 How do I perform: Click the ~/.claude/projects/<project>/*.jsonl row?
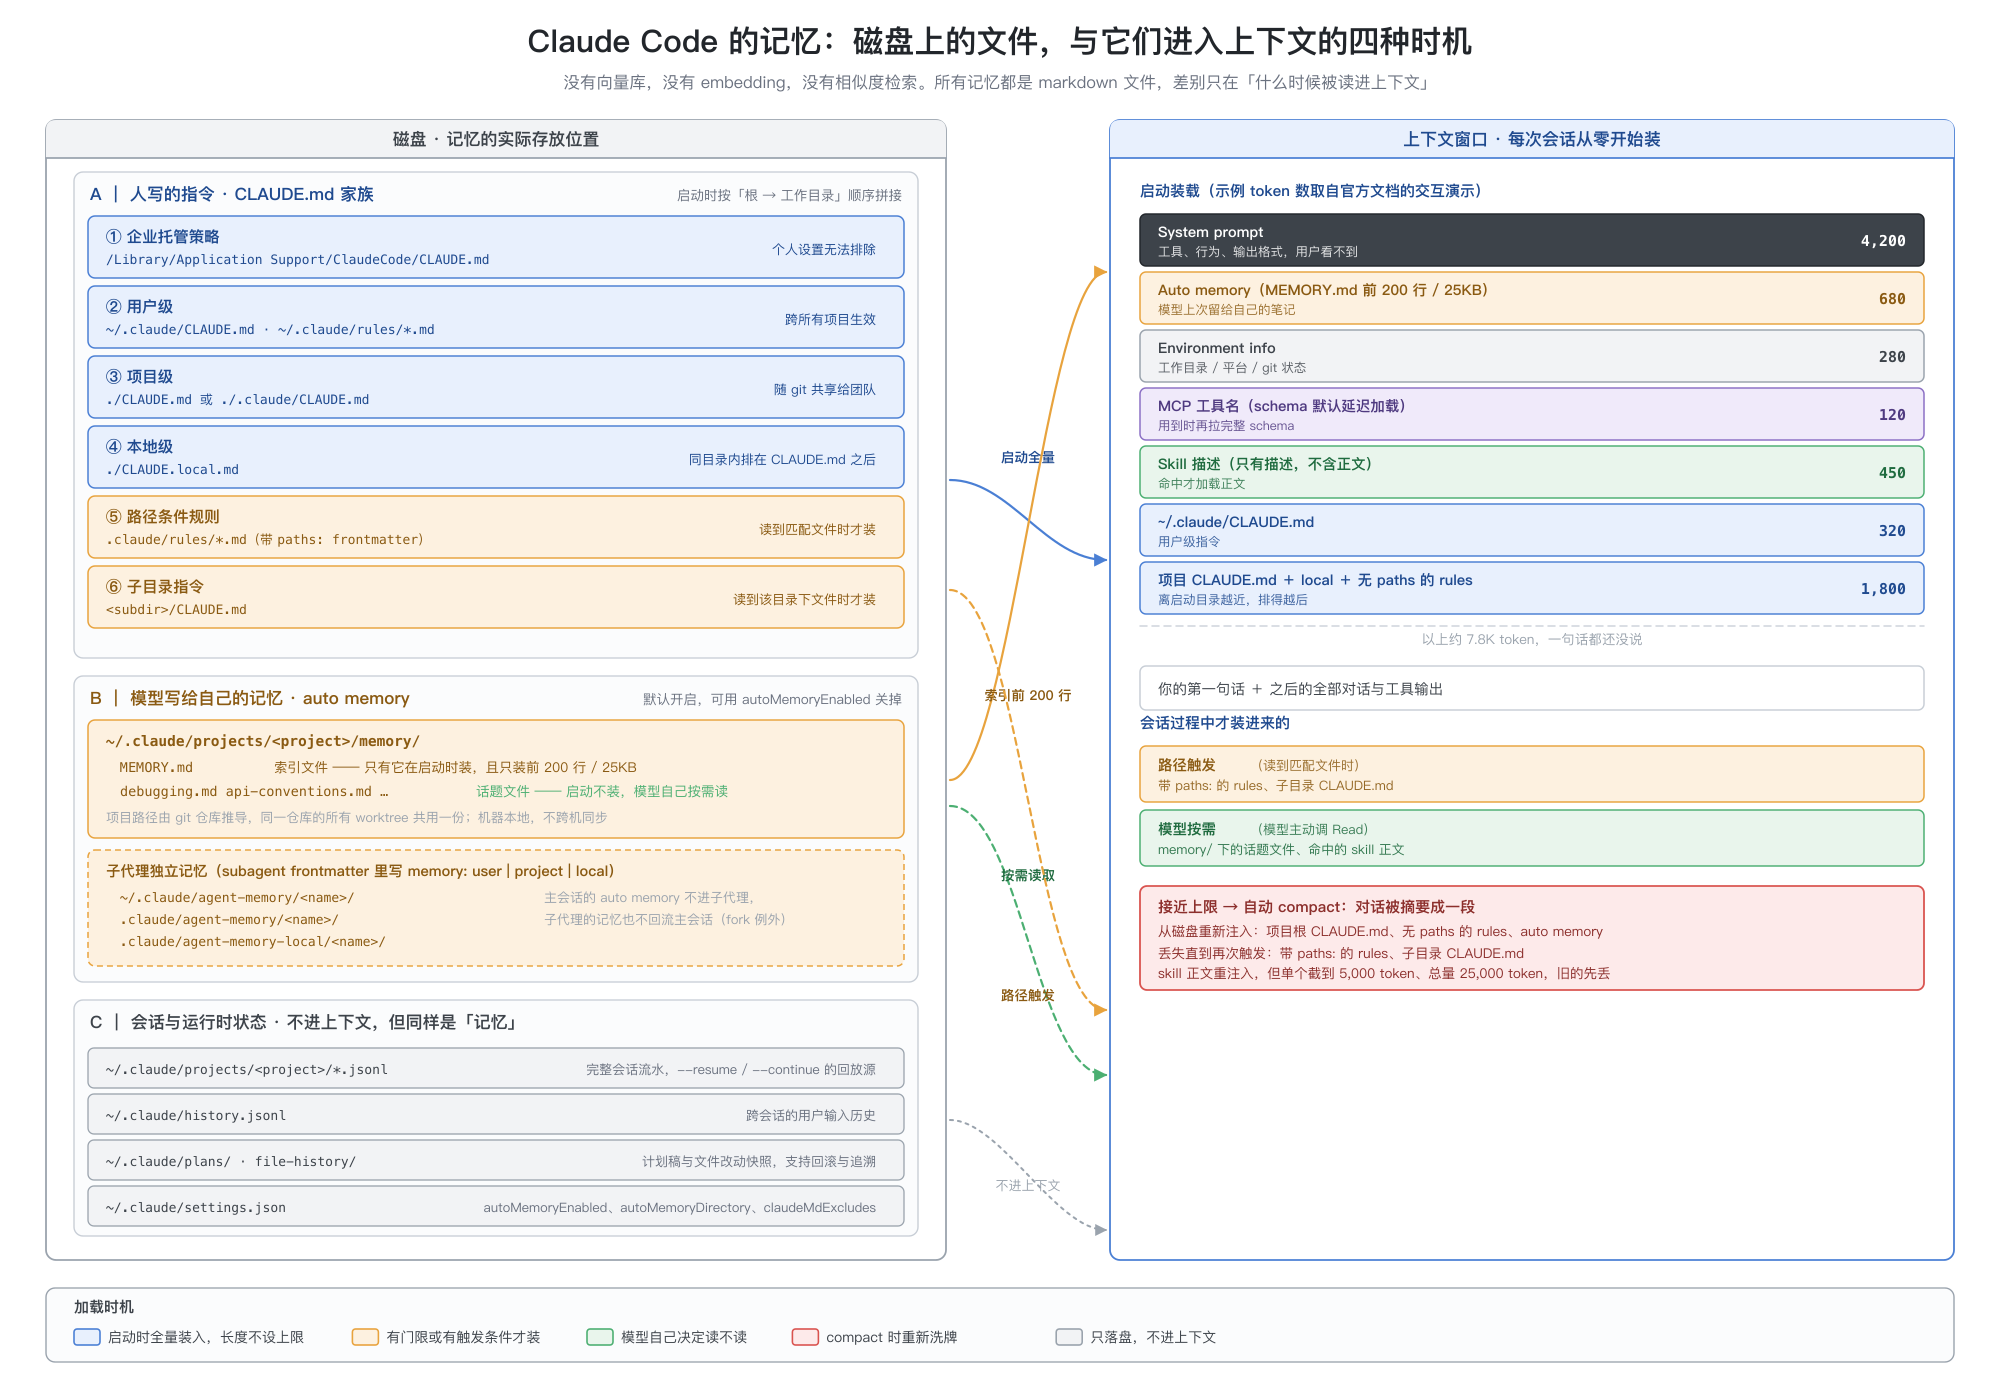click(496, 1068)
